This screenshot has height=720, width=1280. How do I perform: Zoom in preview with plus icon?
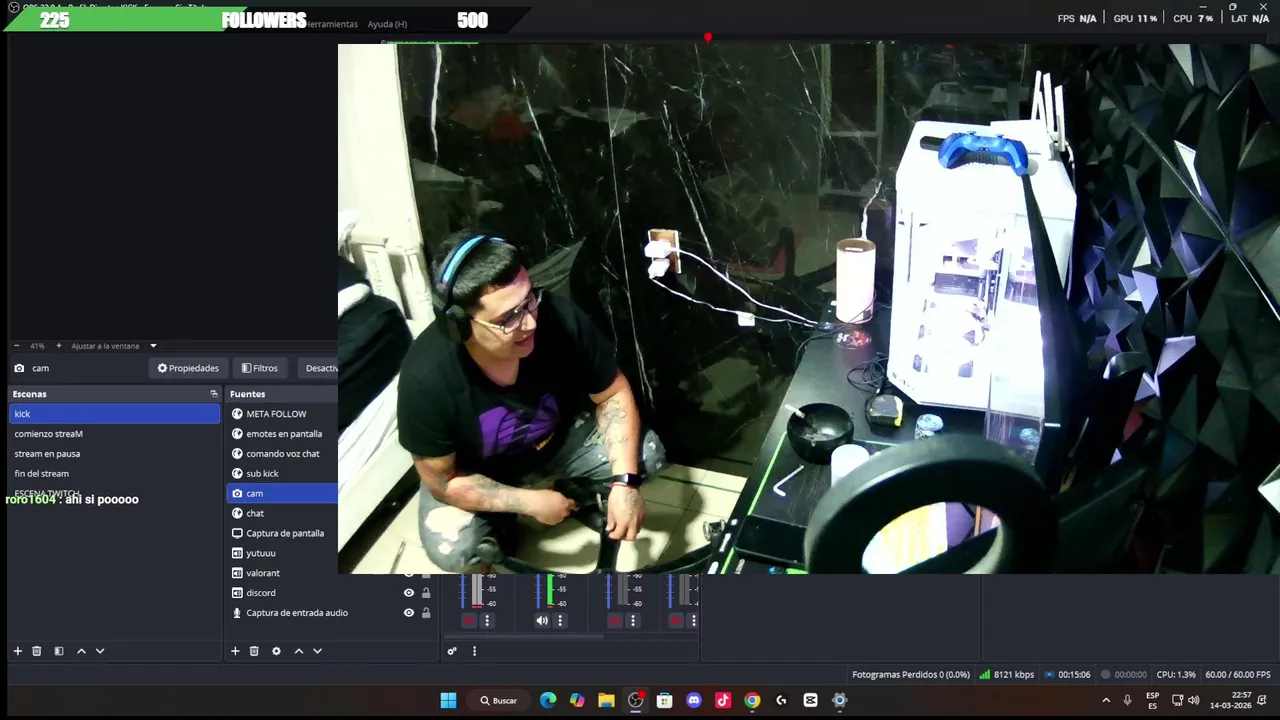pos(58,346)
